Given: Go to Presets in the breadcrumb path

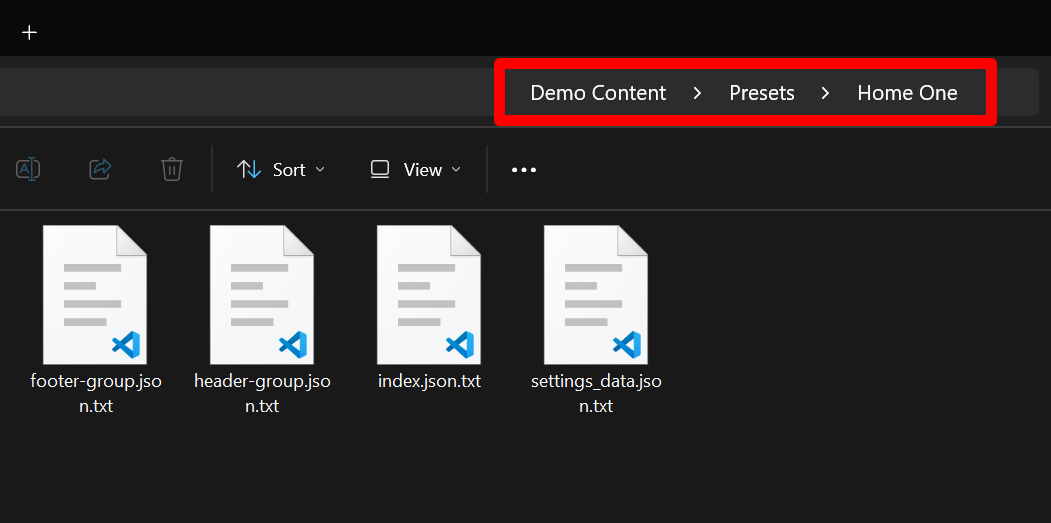Looking at the screenshot, I should click(x=762, y=93).
